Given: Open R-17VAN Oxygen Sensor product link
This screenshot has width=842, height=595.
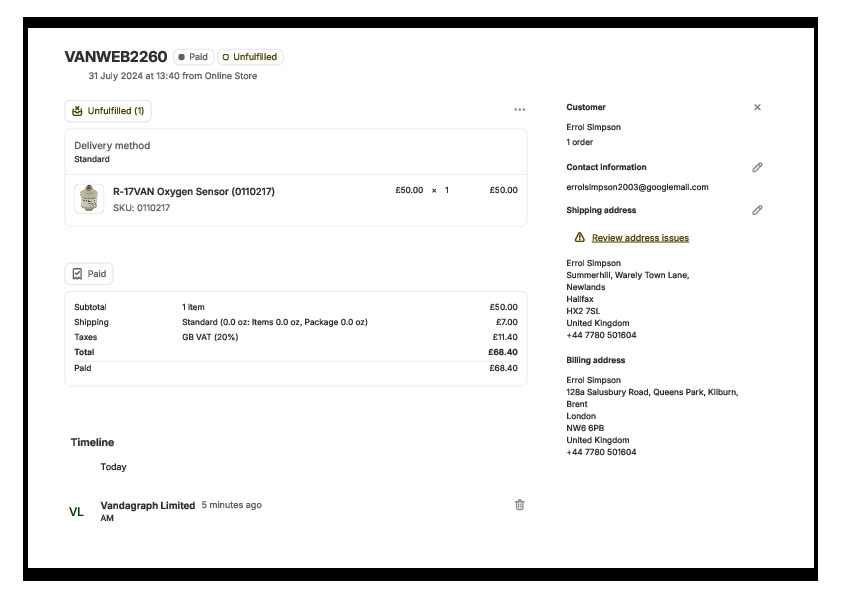Looking at the screenshot, I should [193, 191].
